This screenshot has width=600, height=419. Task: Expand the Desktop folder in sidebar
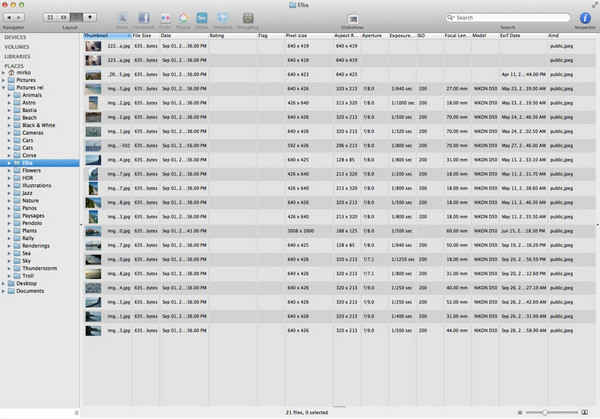[5, 283]
